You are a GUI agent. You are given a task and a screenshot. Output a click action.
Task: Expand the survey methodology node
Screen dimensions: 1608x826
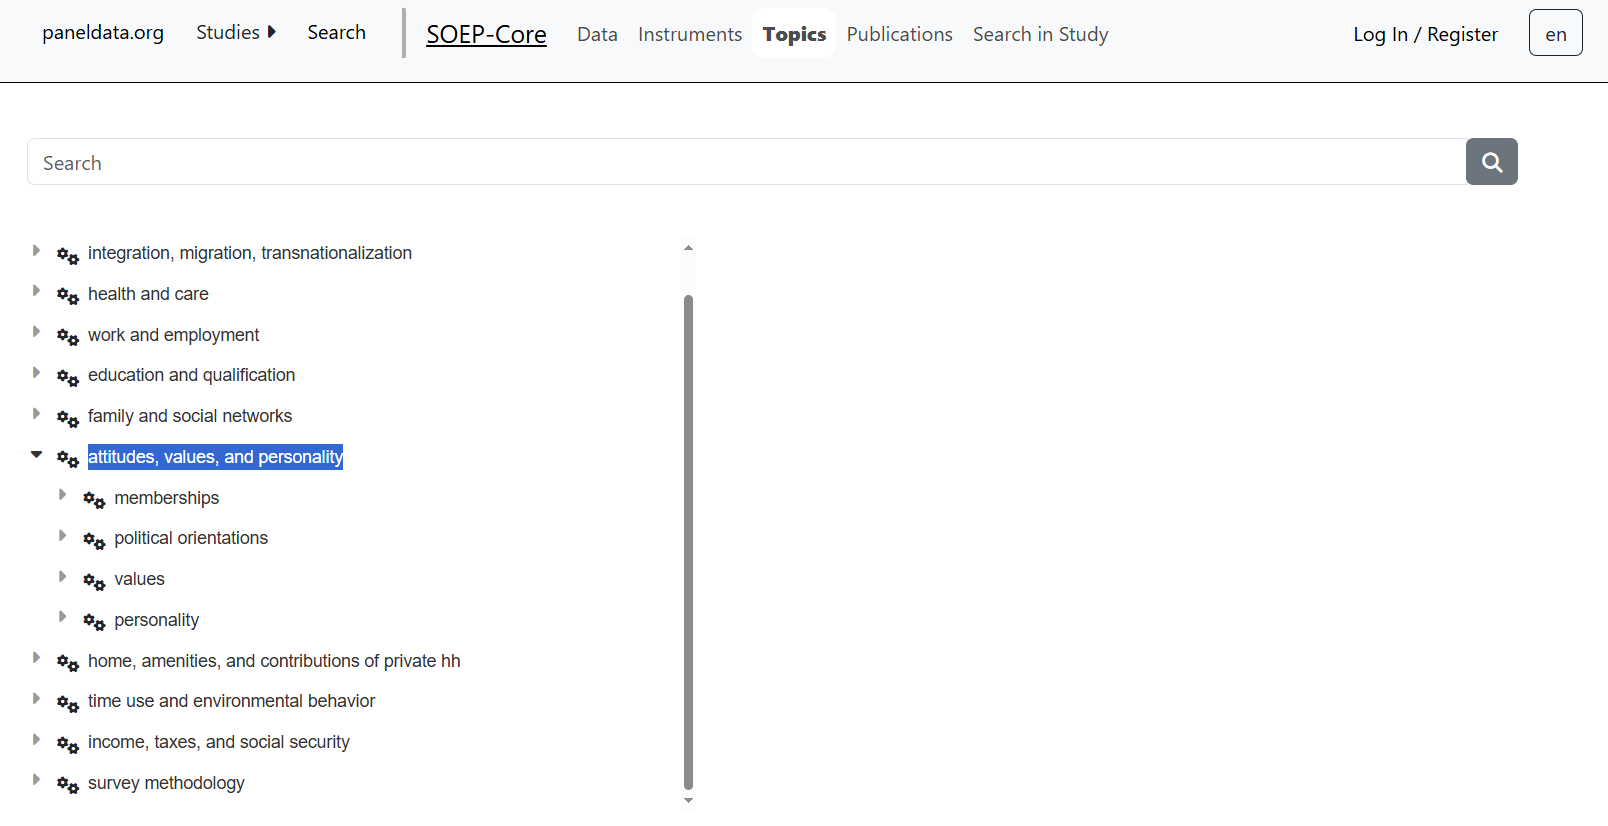coord(36,780)
